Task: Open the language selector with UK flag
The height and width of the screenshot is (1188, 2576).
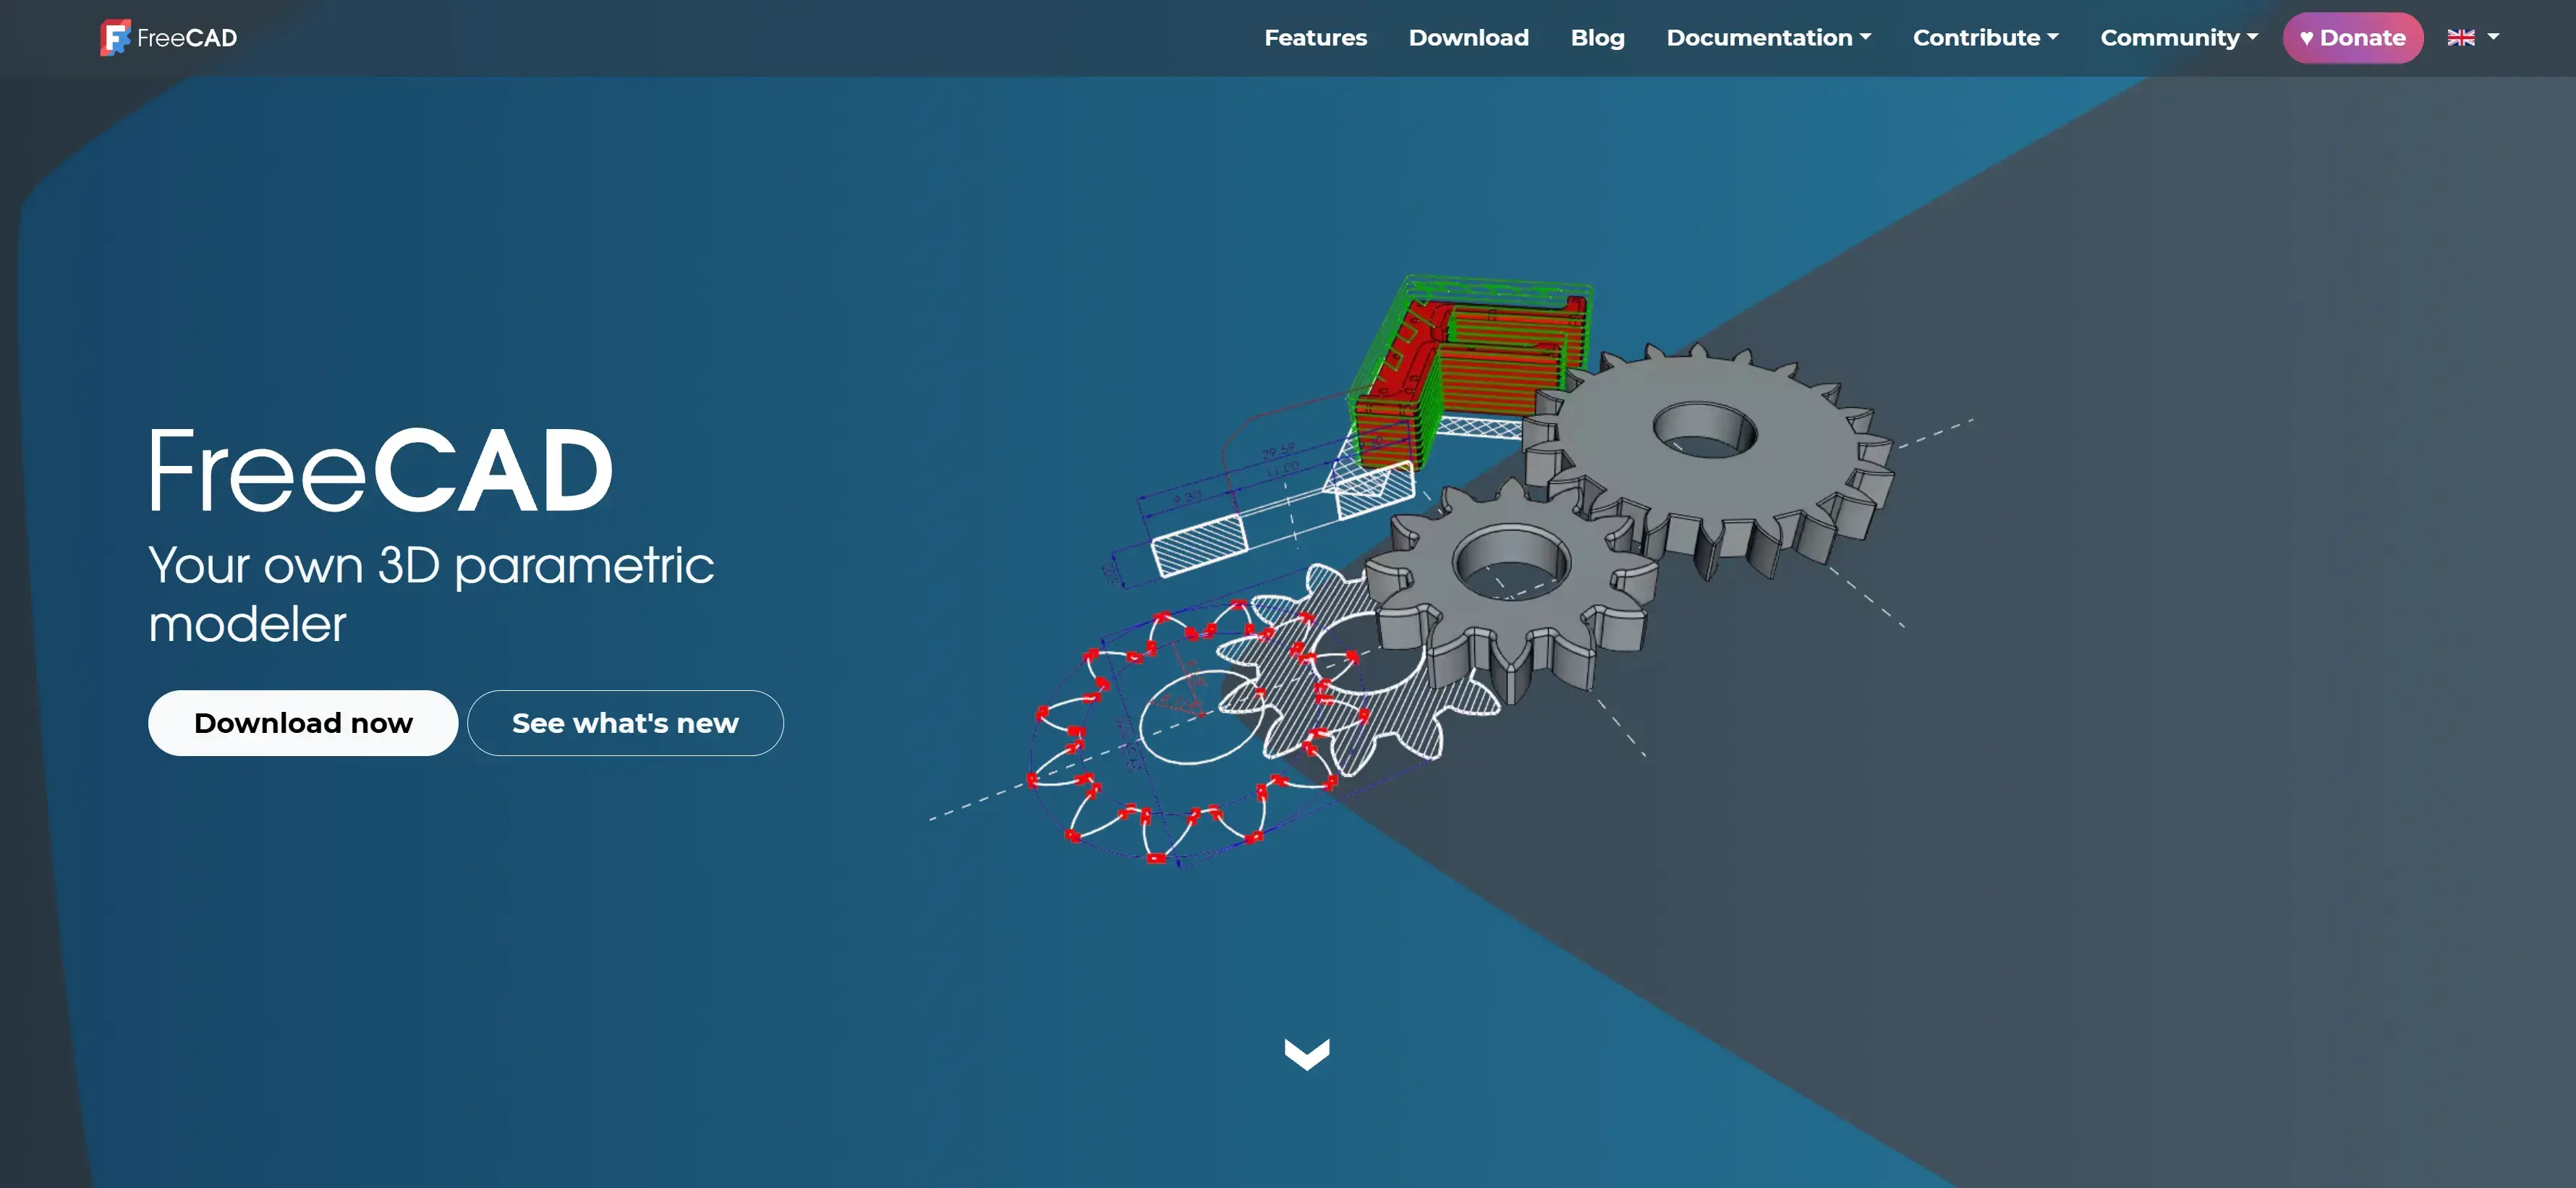Action: (2472, 38)
